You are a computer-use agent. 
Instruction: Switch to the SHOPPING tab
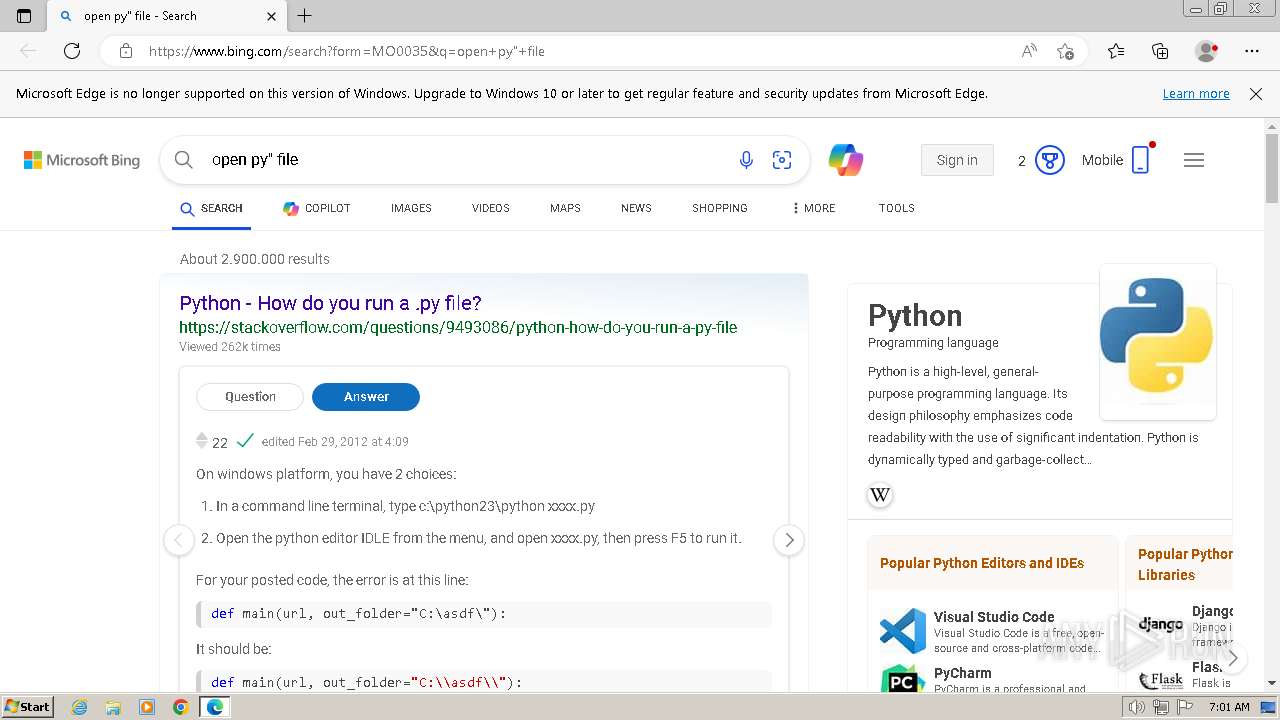[x=720, y=208]
